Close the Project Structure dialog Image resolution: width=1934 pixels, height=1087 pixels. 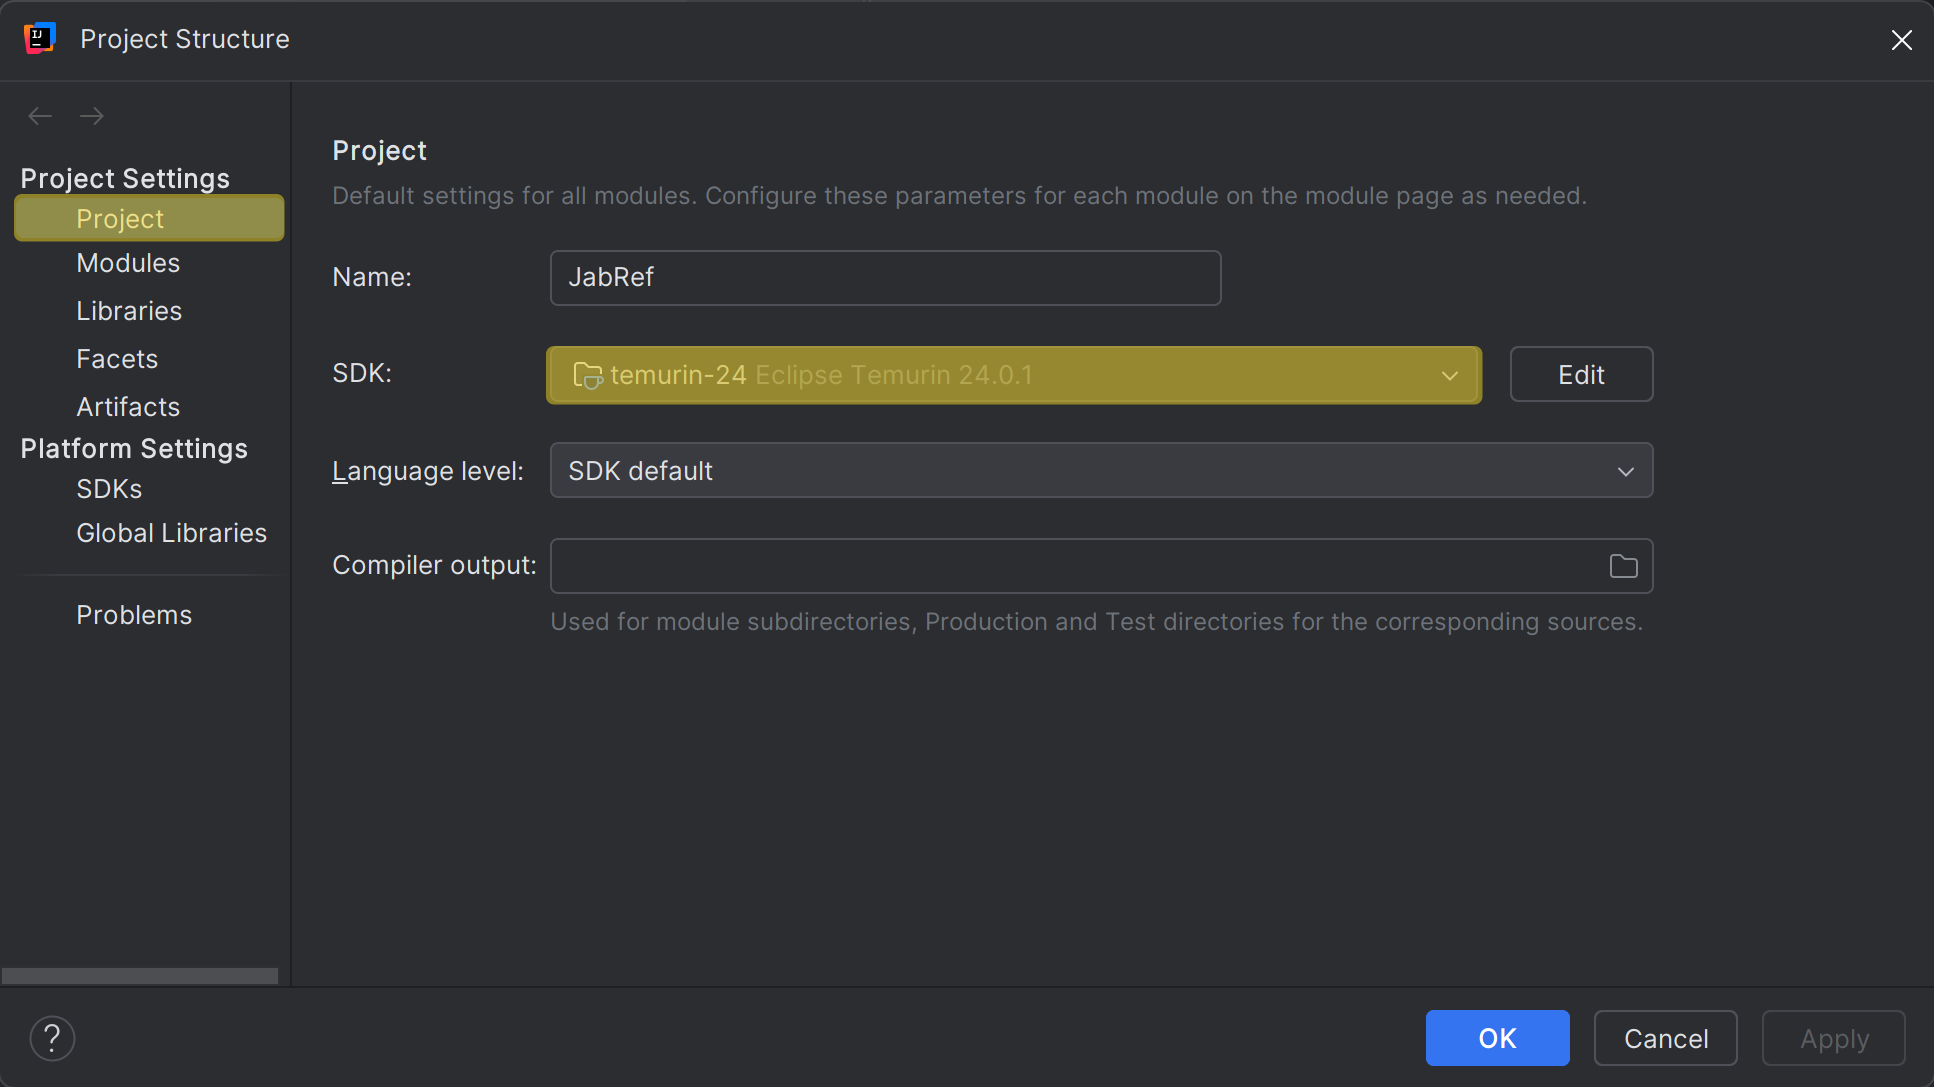[x=1901, y=40]
